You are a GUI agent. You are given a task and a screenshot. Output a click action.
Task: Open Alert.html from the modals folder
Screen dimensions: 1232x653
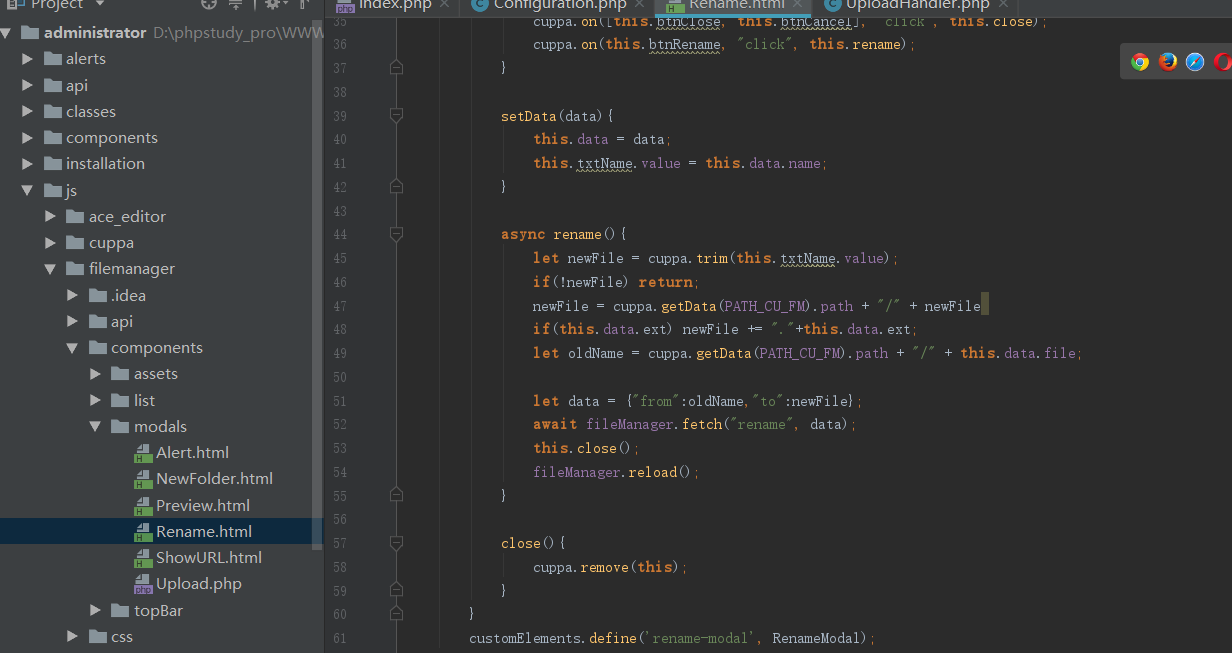pos(192,453)
